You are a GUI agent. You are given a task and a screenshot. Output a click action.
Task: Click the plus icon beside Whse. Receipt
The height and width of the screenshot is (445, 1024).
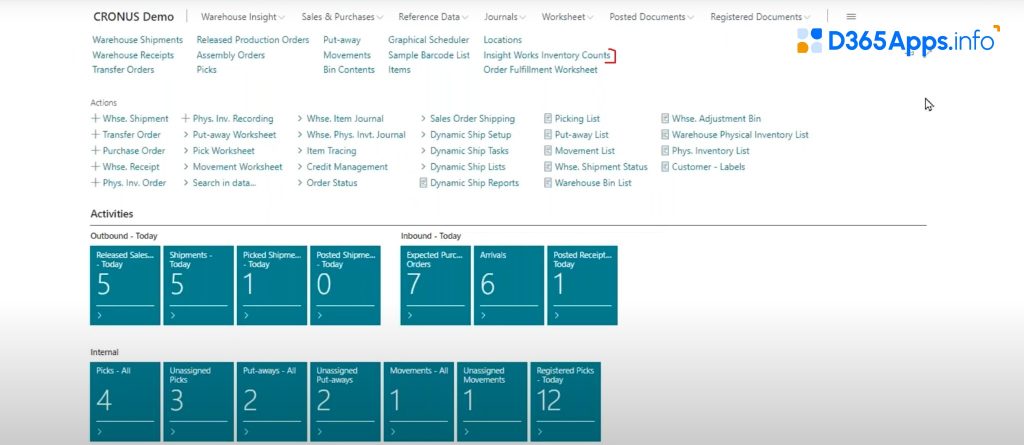pos(95,167)
